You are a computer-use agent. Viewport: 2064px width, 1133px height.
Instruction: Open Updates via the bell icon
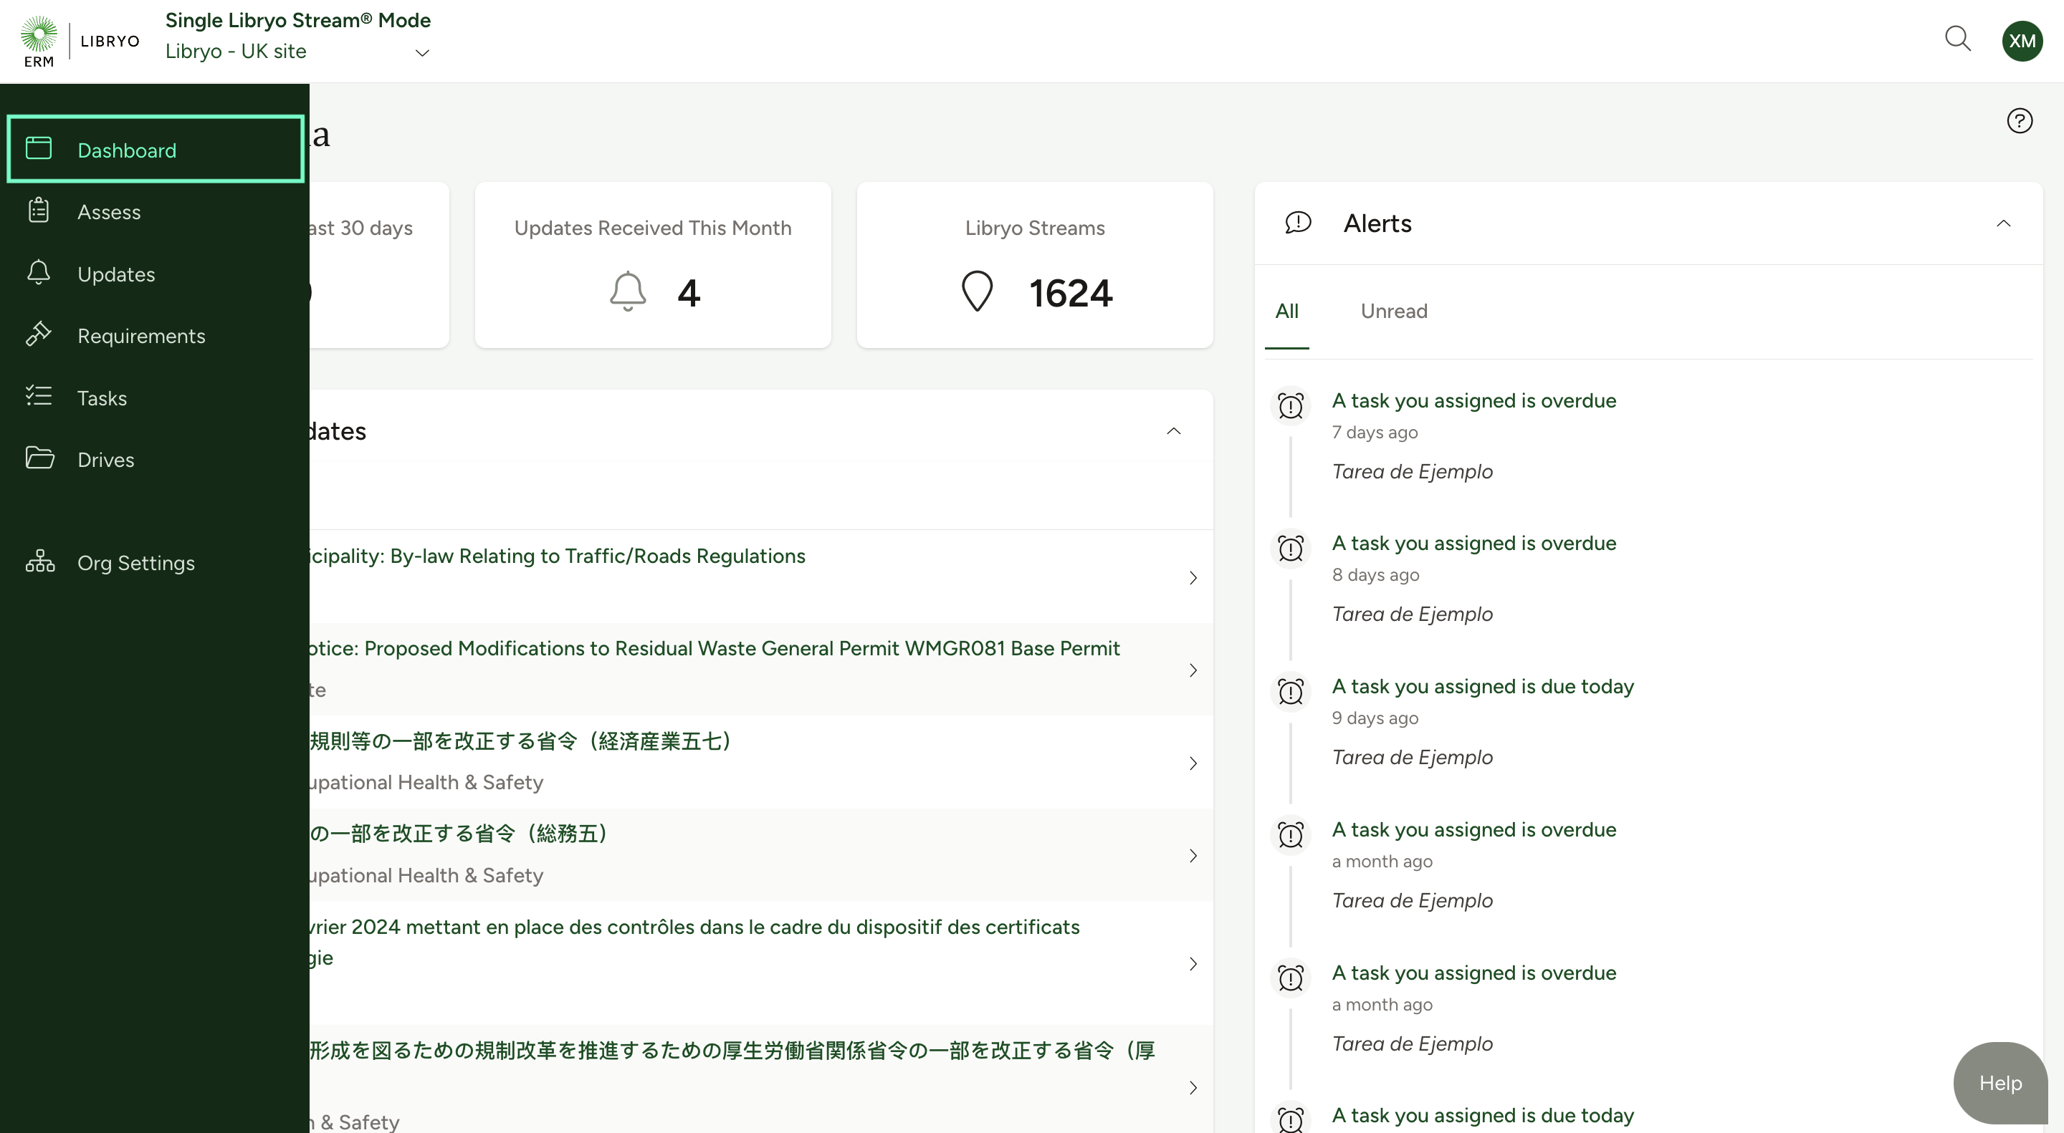point(38,273)
